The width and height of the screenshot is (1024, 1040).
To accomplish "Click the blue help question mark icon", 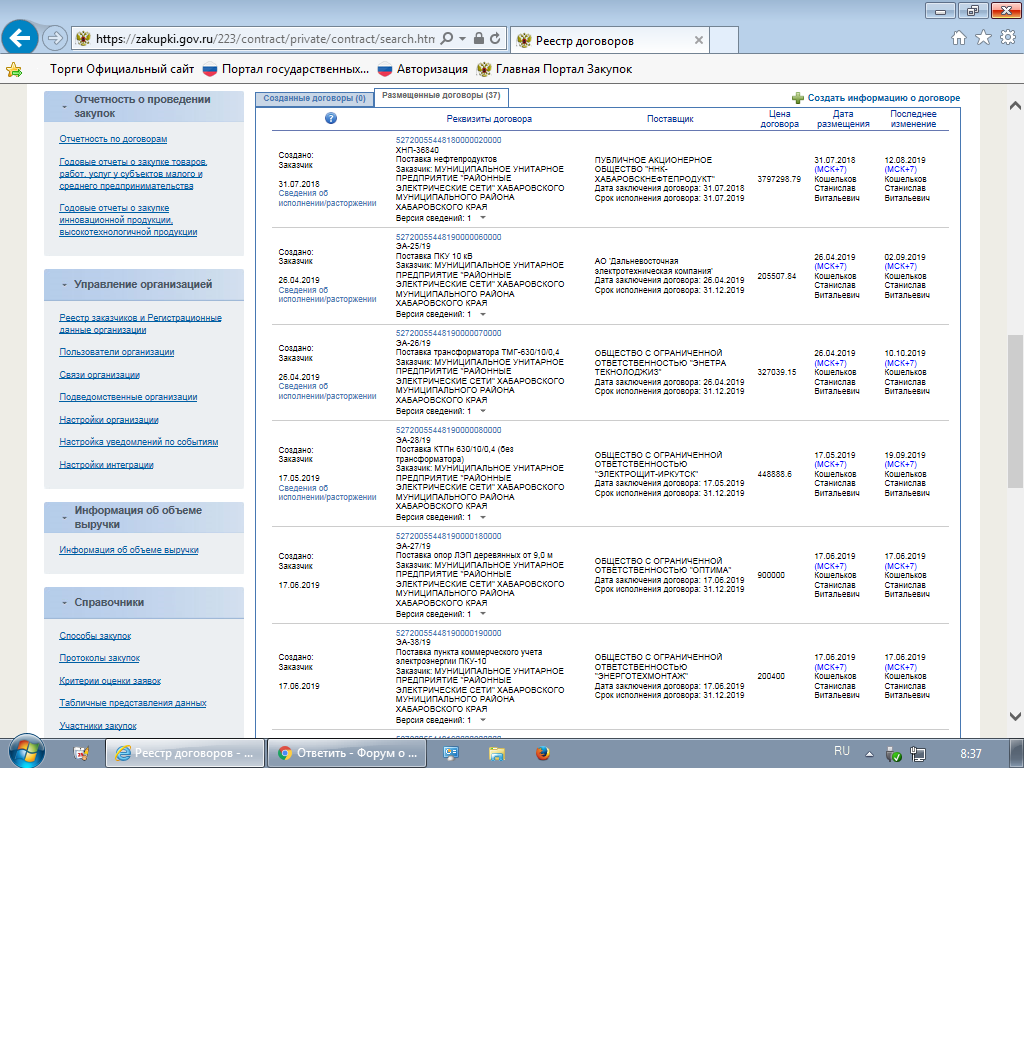I will point(331,118).
